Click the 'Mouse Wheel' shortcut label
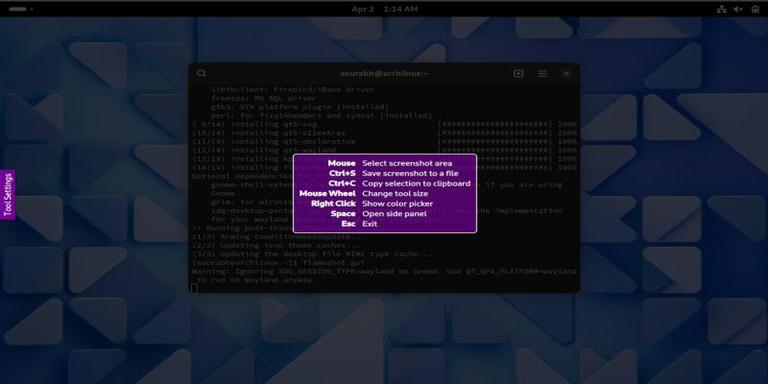The width and height of the screenshot is (768, 384). [x=328, y=193]
